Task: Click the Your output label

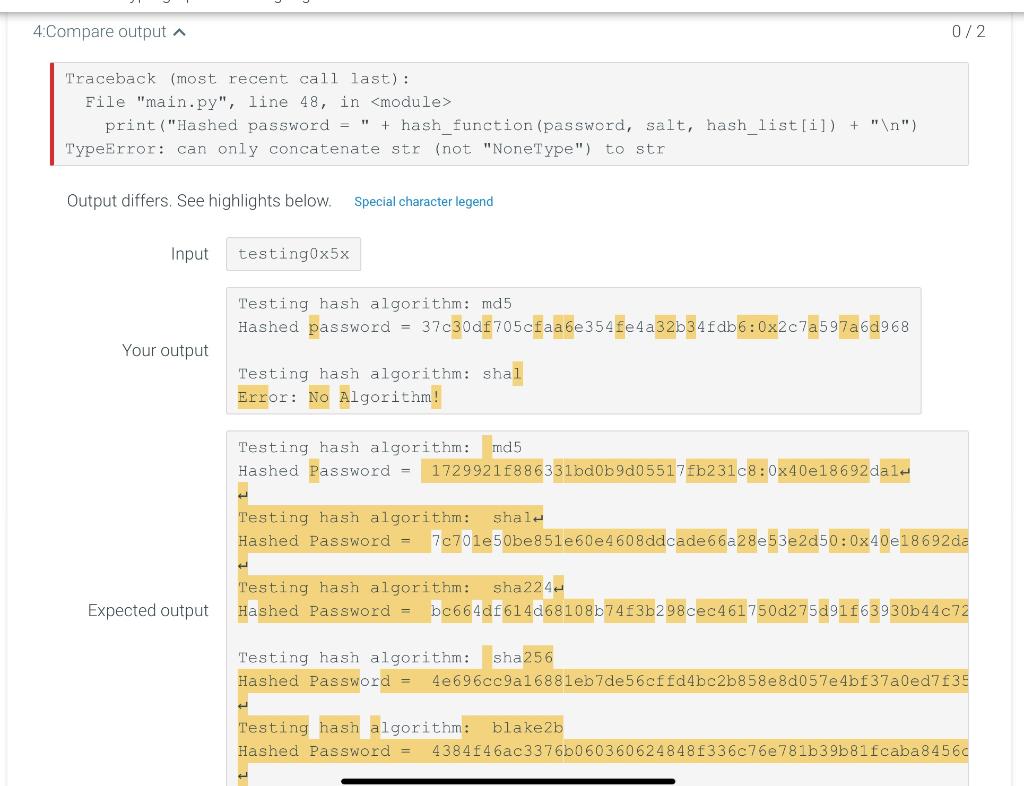Action: pyautogui.click(x=165, y=350)
